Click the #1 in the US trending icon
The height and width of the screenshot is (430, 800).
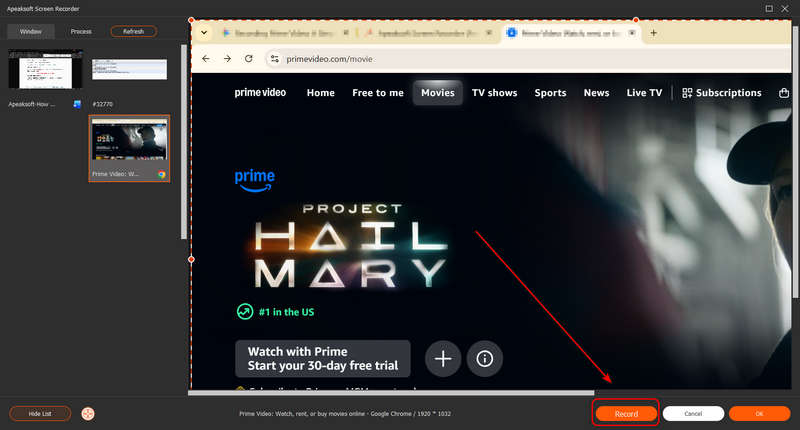[x=245, y=311]
